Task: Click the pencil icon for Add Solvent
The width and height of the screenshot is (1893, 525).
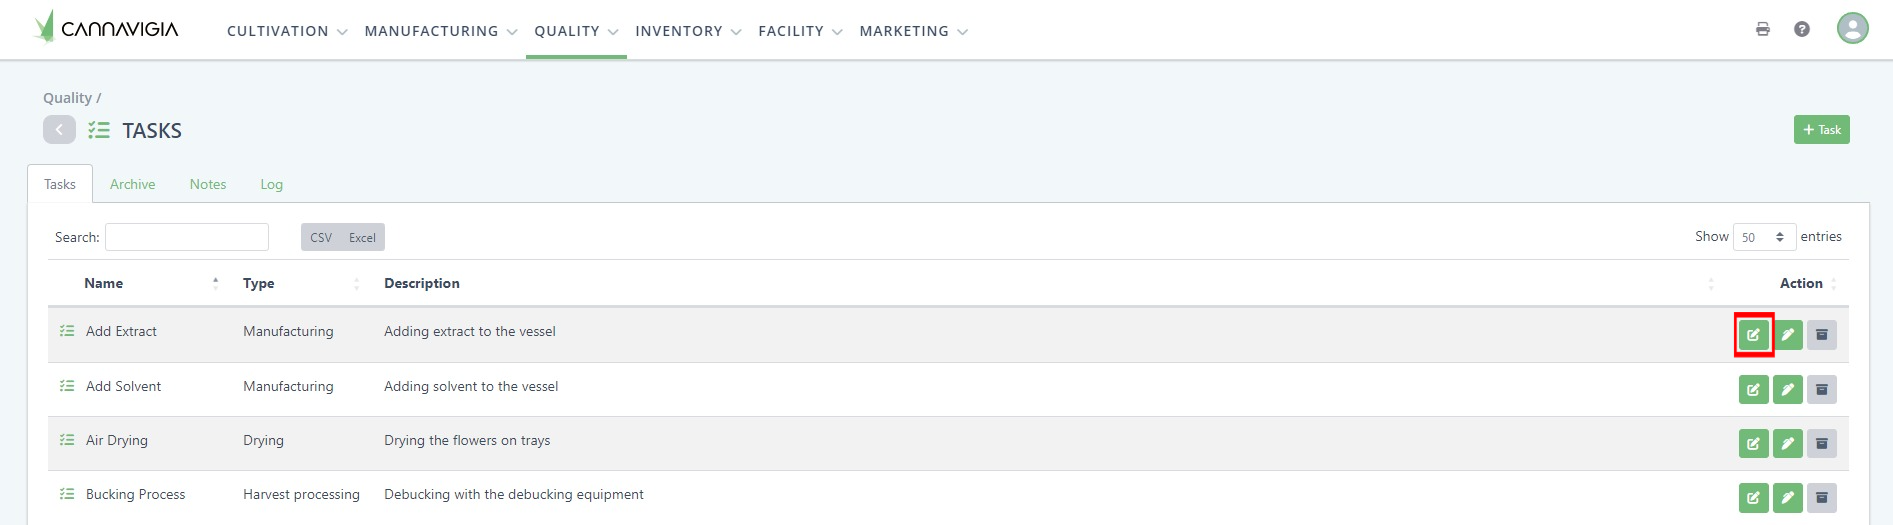Action: click(x=1787, y=389)
